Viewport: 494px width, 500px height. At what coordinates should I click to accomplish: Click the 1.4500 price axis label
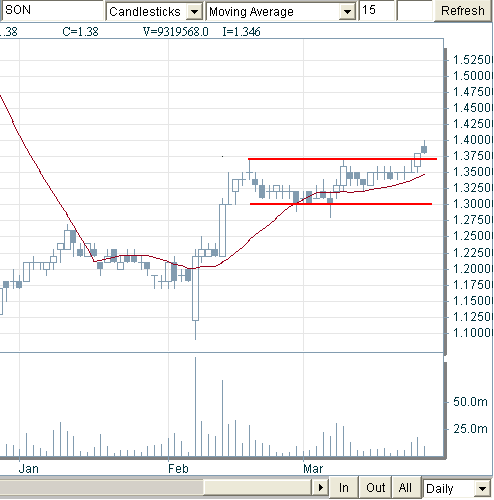(473, 108)
